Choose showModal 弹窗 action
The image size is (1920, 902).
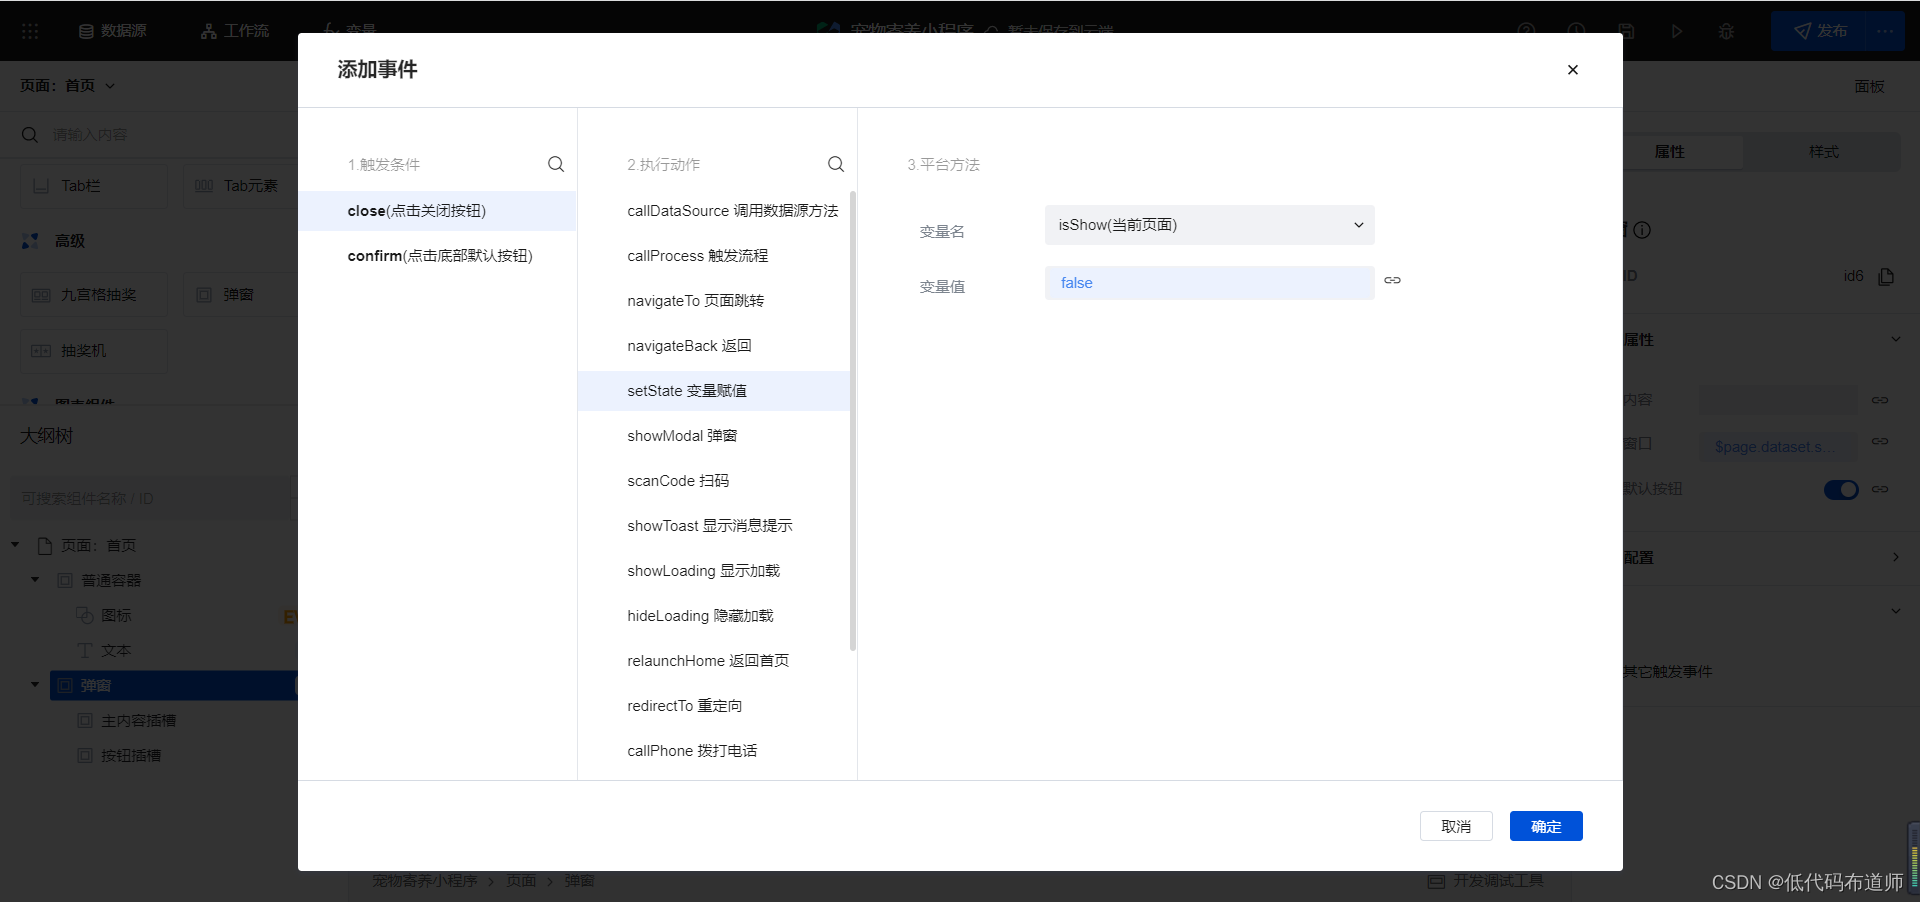(x=713, y=436)
